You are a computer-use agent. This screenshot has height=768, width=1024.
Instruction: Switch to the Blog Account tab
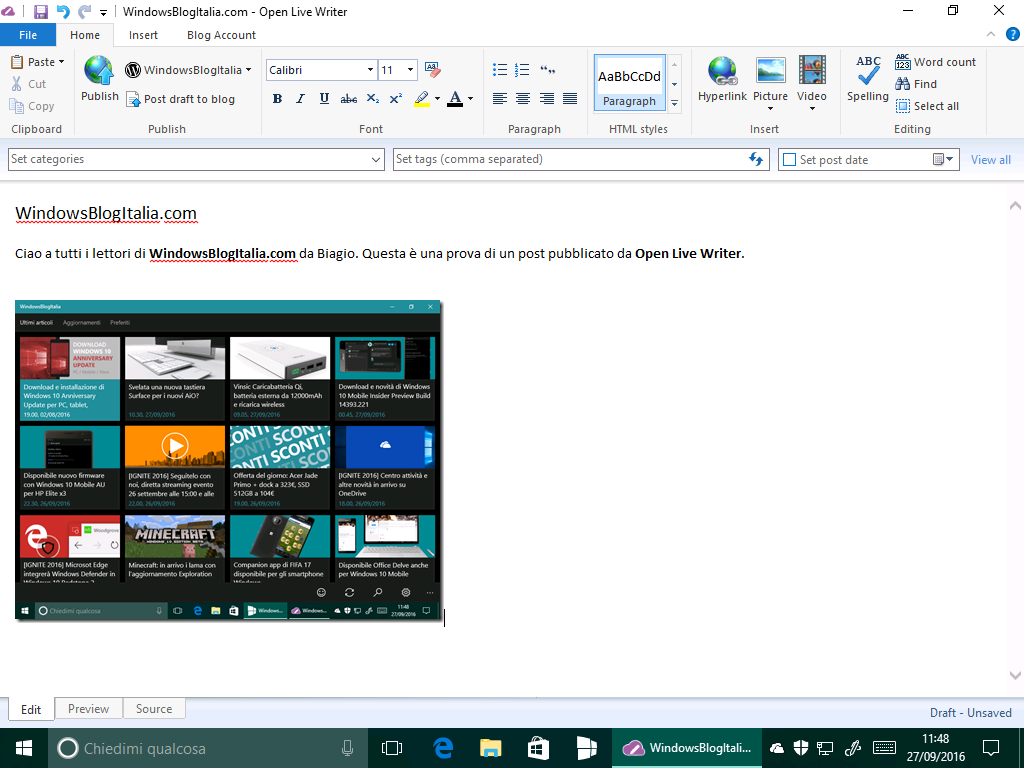(x=221, y=35)
